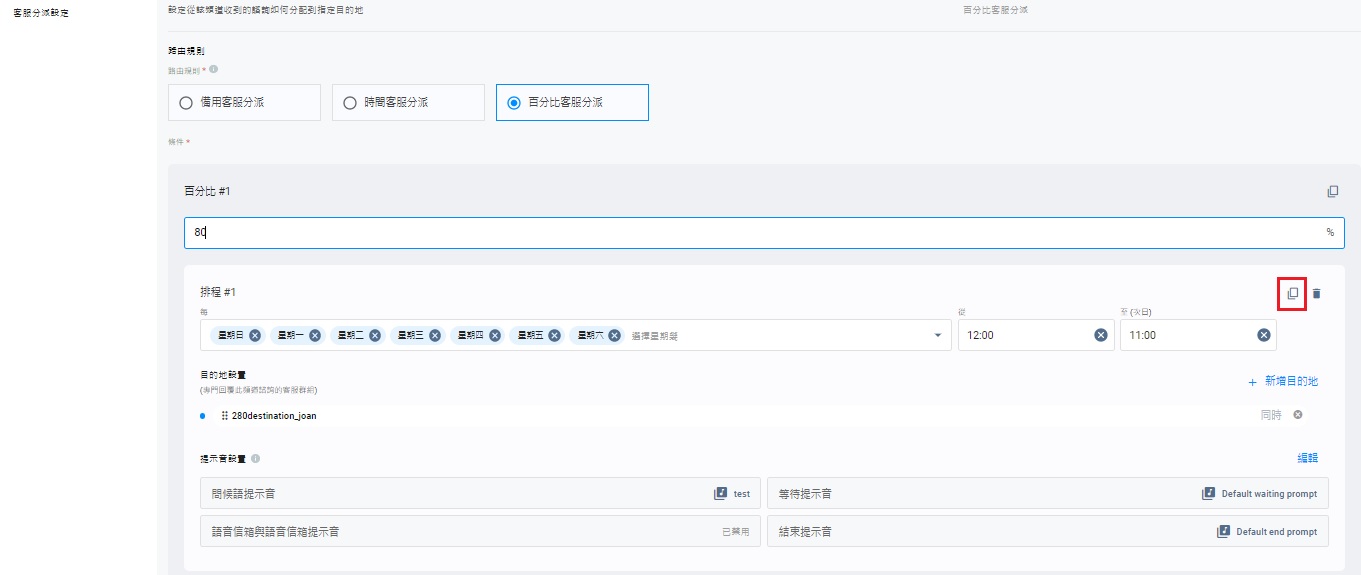The height and width of the screenshot is (575, 1361).
Task: Click the 問候語提示音 prompt box
Action: (x=480, y=493)
